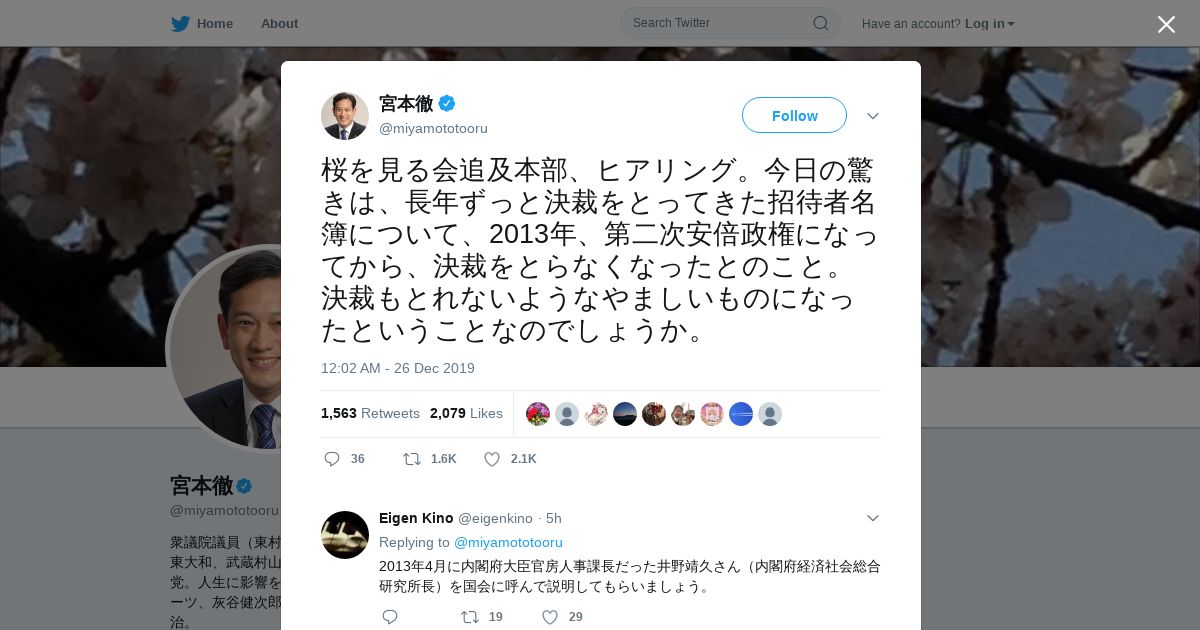Retweet Eigen Kino's reply showing 19
This screenshot has width=1200, height=630.
pos(469,617)
